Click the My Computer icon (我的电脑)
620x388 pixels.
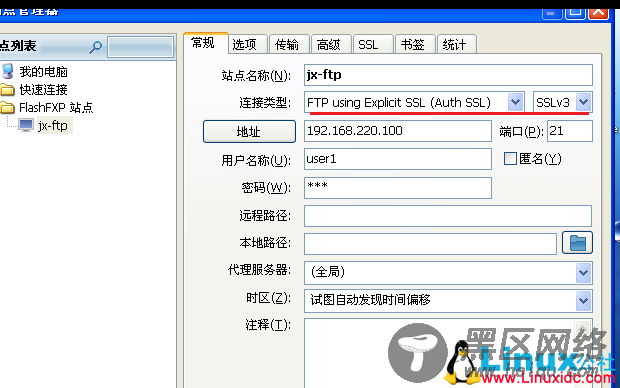click(8, 72)
